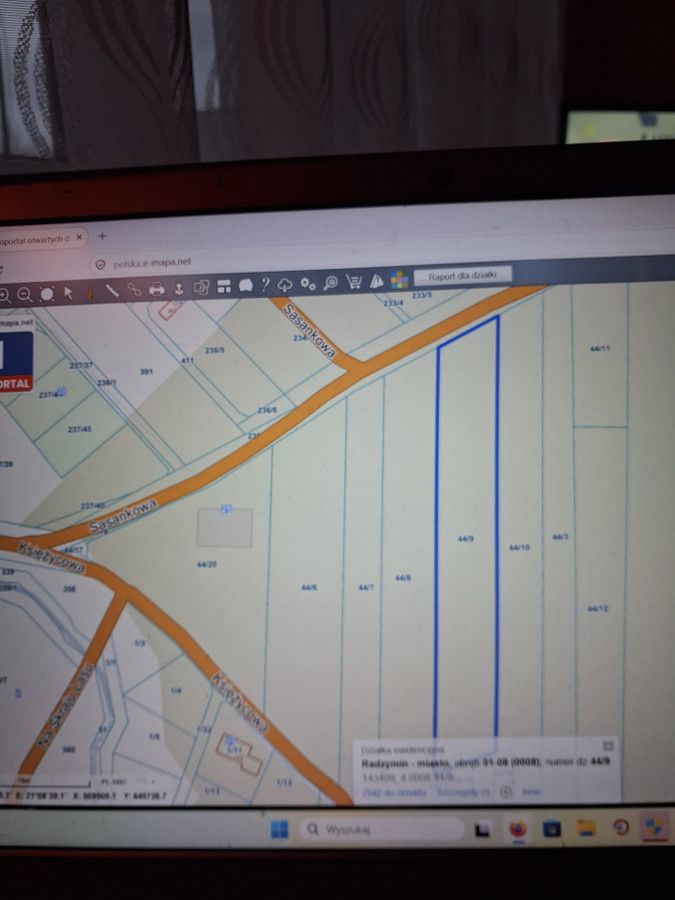Switch to portal otwartych browser tab
Image resolution: width=675 pixels, height=900 pixels.
point(37,239)
